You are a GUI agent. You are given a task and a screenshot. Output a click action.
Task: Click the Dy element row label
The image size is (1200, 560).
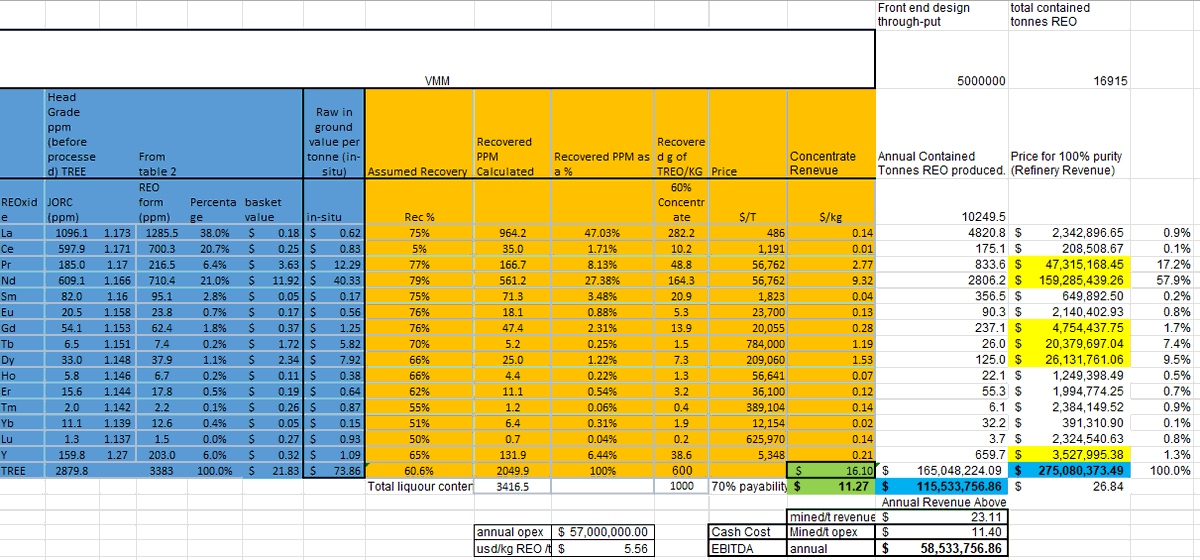10,358
